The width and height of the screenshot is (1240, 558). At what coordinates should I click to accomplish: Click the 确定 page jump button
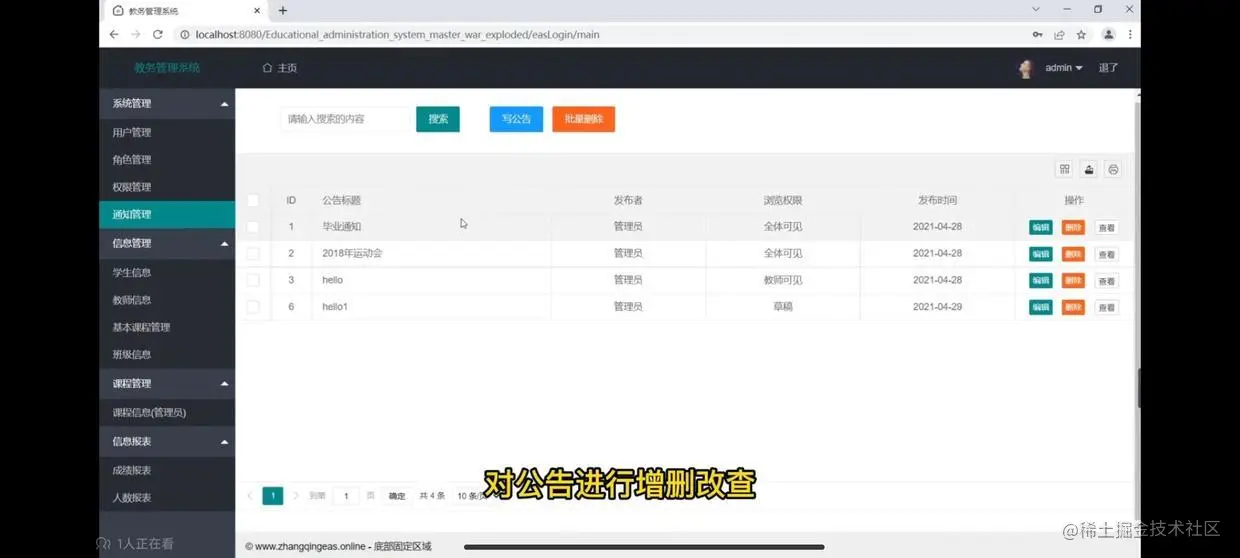397,496
